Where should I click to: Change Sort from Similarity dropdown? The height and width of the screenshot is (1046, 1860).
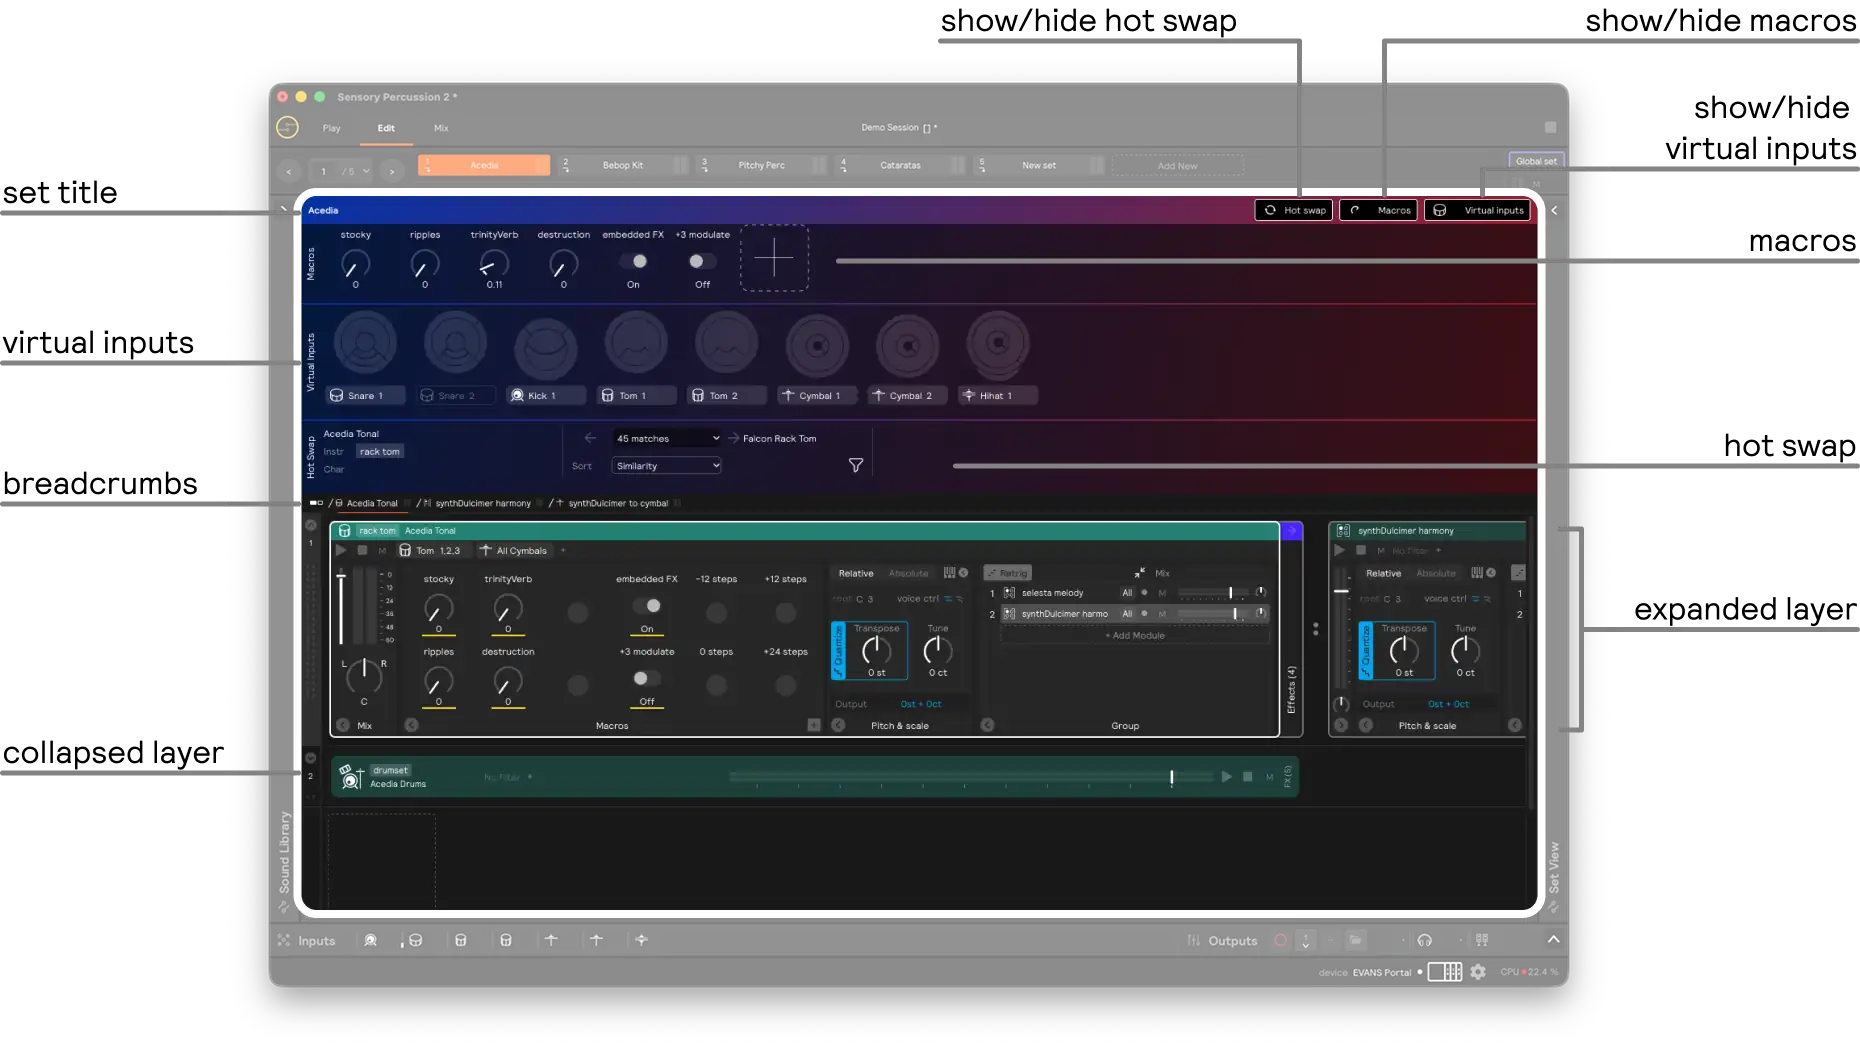pyautogui.click(x=666, y=465)
